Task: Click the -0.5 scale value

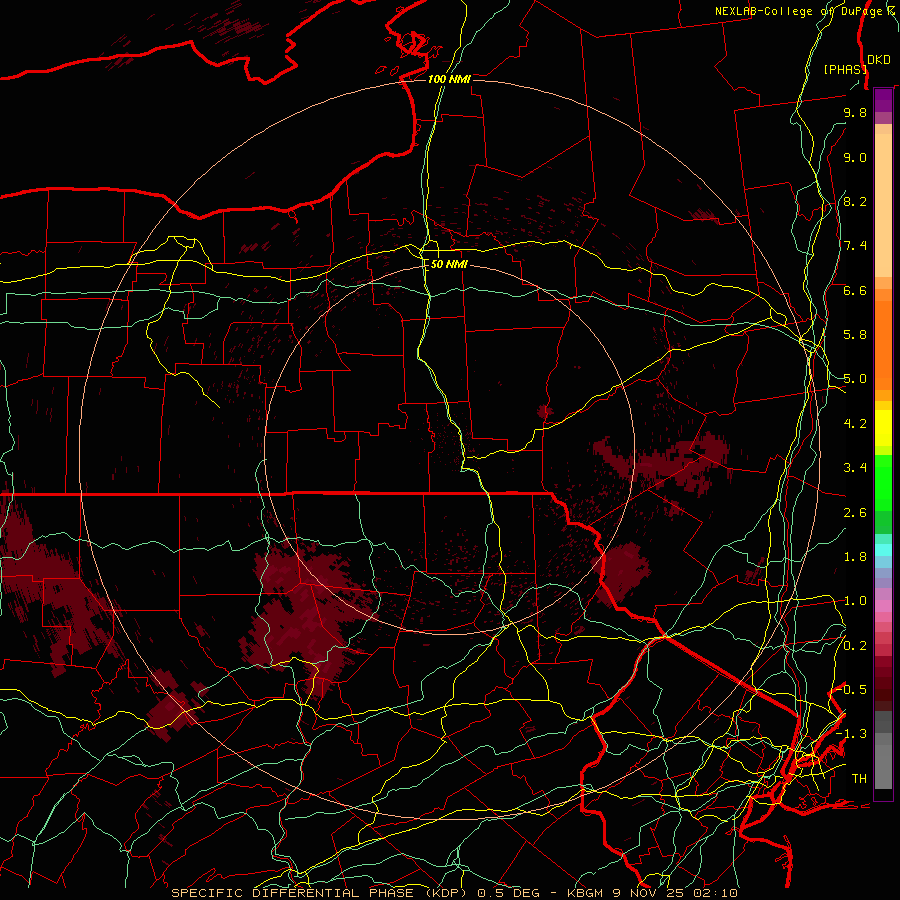Action: (851, 690)
